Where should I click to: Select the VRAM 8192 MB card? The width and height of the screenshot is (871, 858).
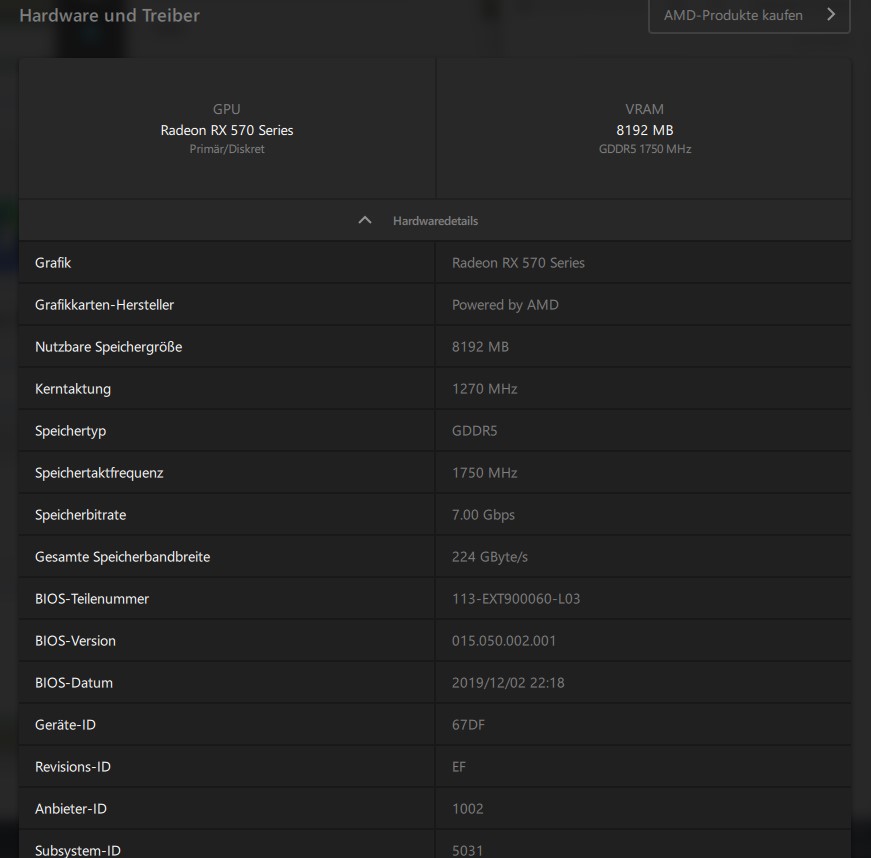[644, 129]
